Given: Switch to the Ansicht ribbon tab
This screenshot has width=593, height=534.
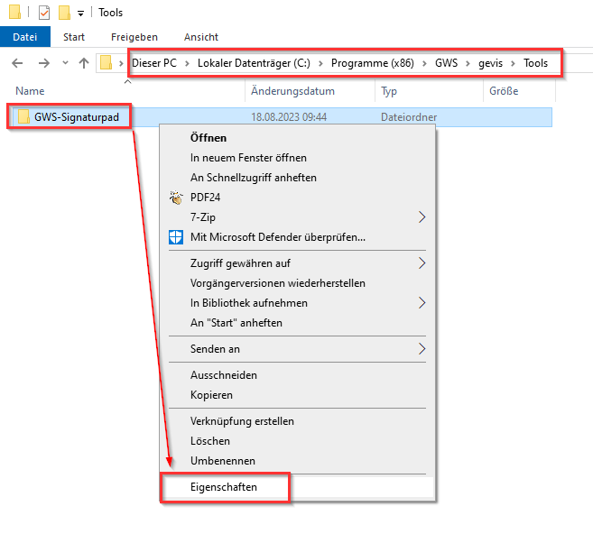Looking at the screenshot, I should pos(201,37).
